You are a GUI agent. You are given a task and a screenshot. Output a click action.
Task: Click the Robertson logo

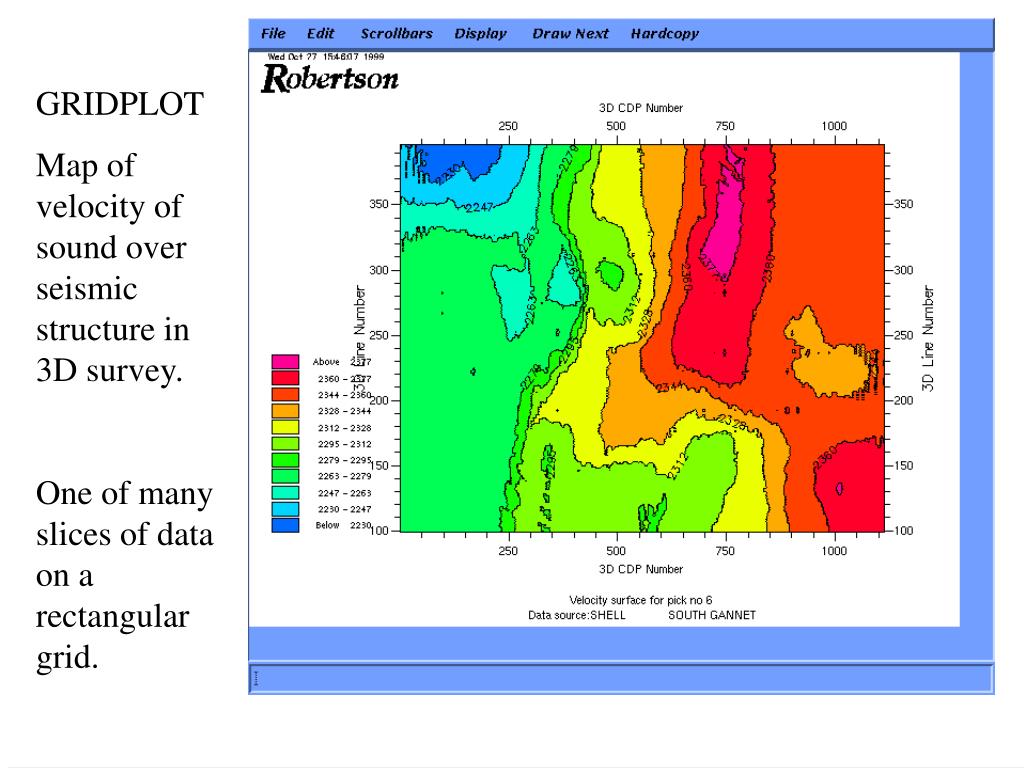330,79
